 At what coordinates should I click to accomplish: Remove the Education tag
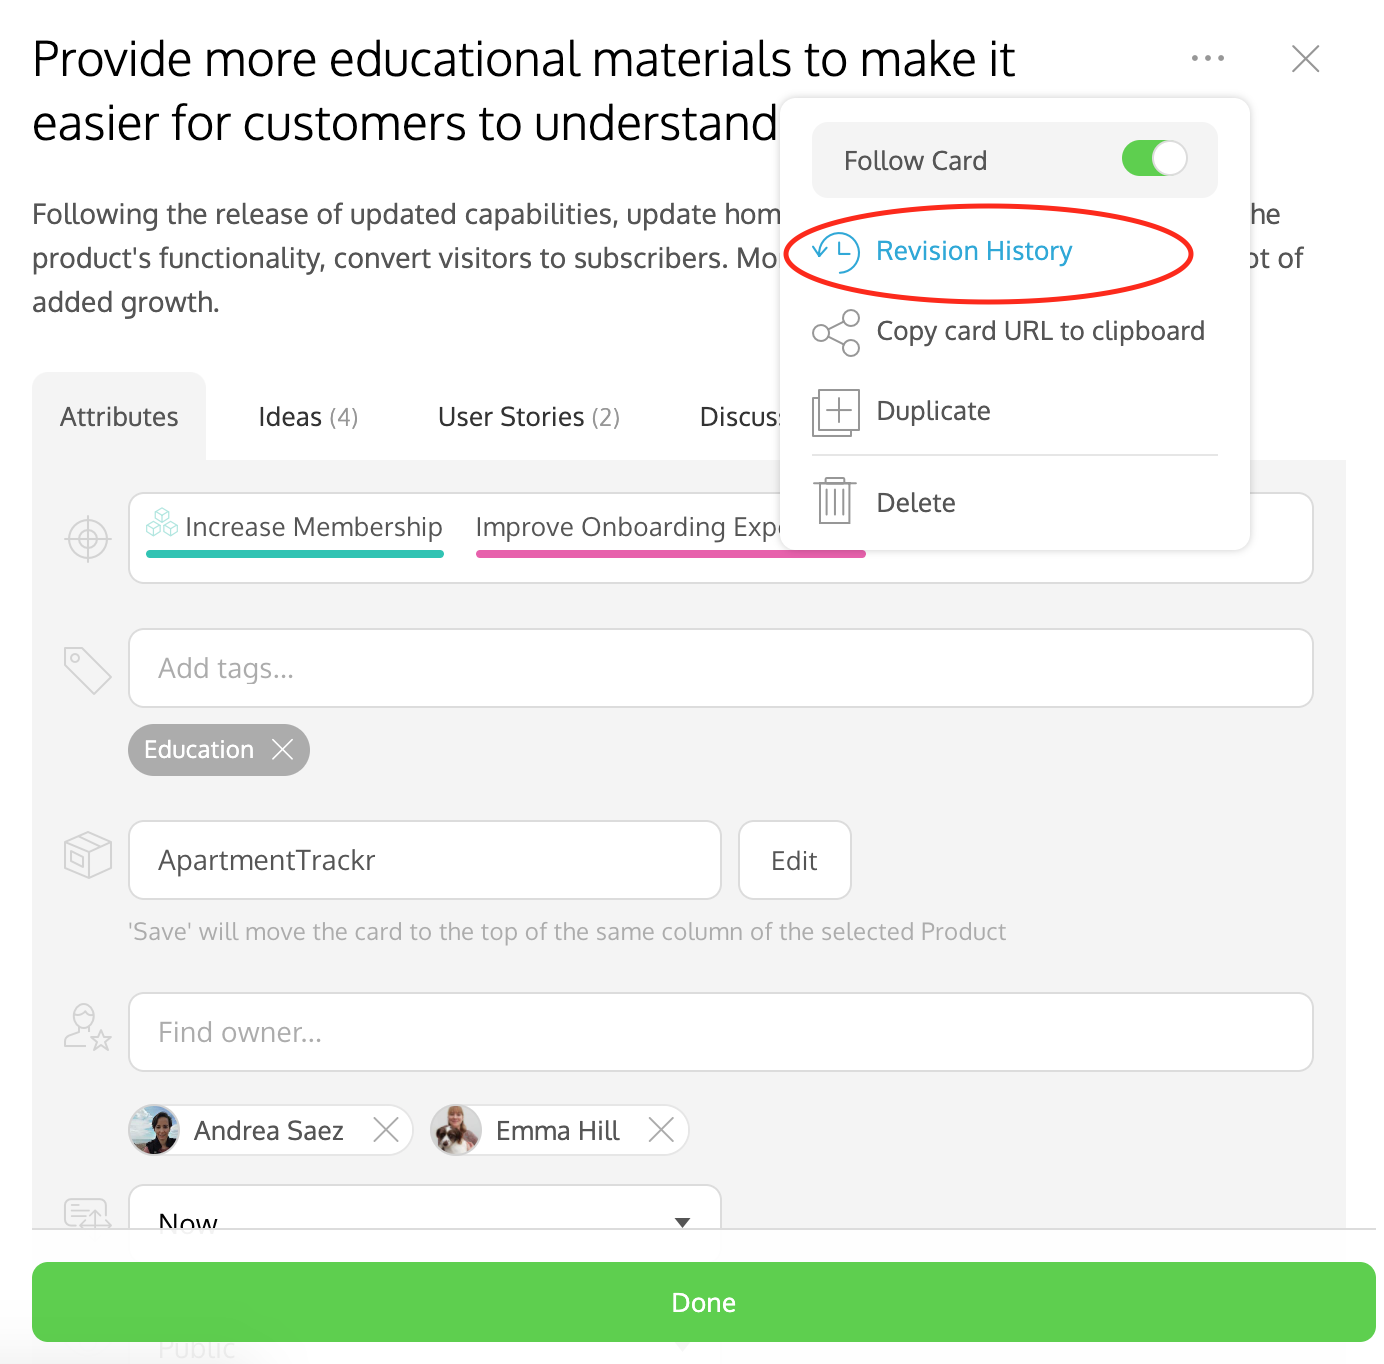[x=284, y=749]
